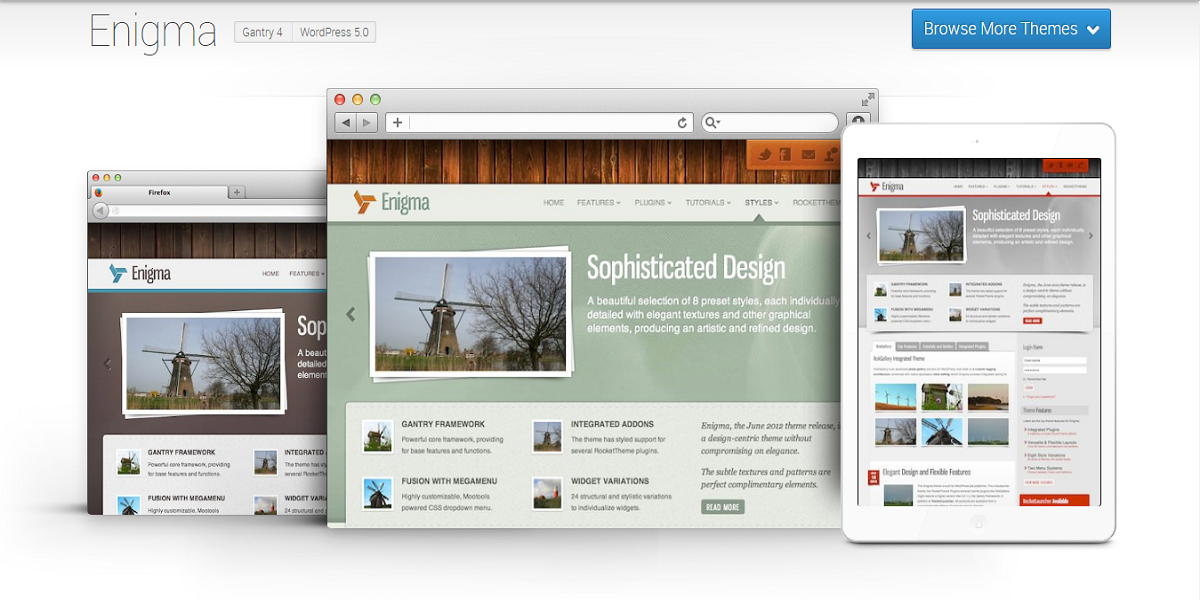
Task: Click the red Enigma logo on the tablet
Action: (887, 186)
